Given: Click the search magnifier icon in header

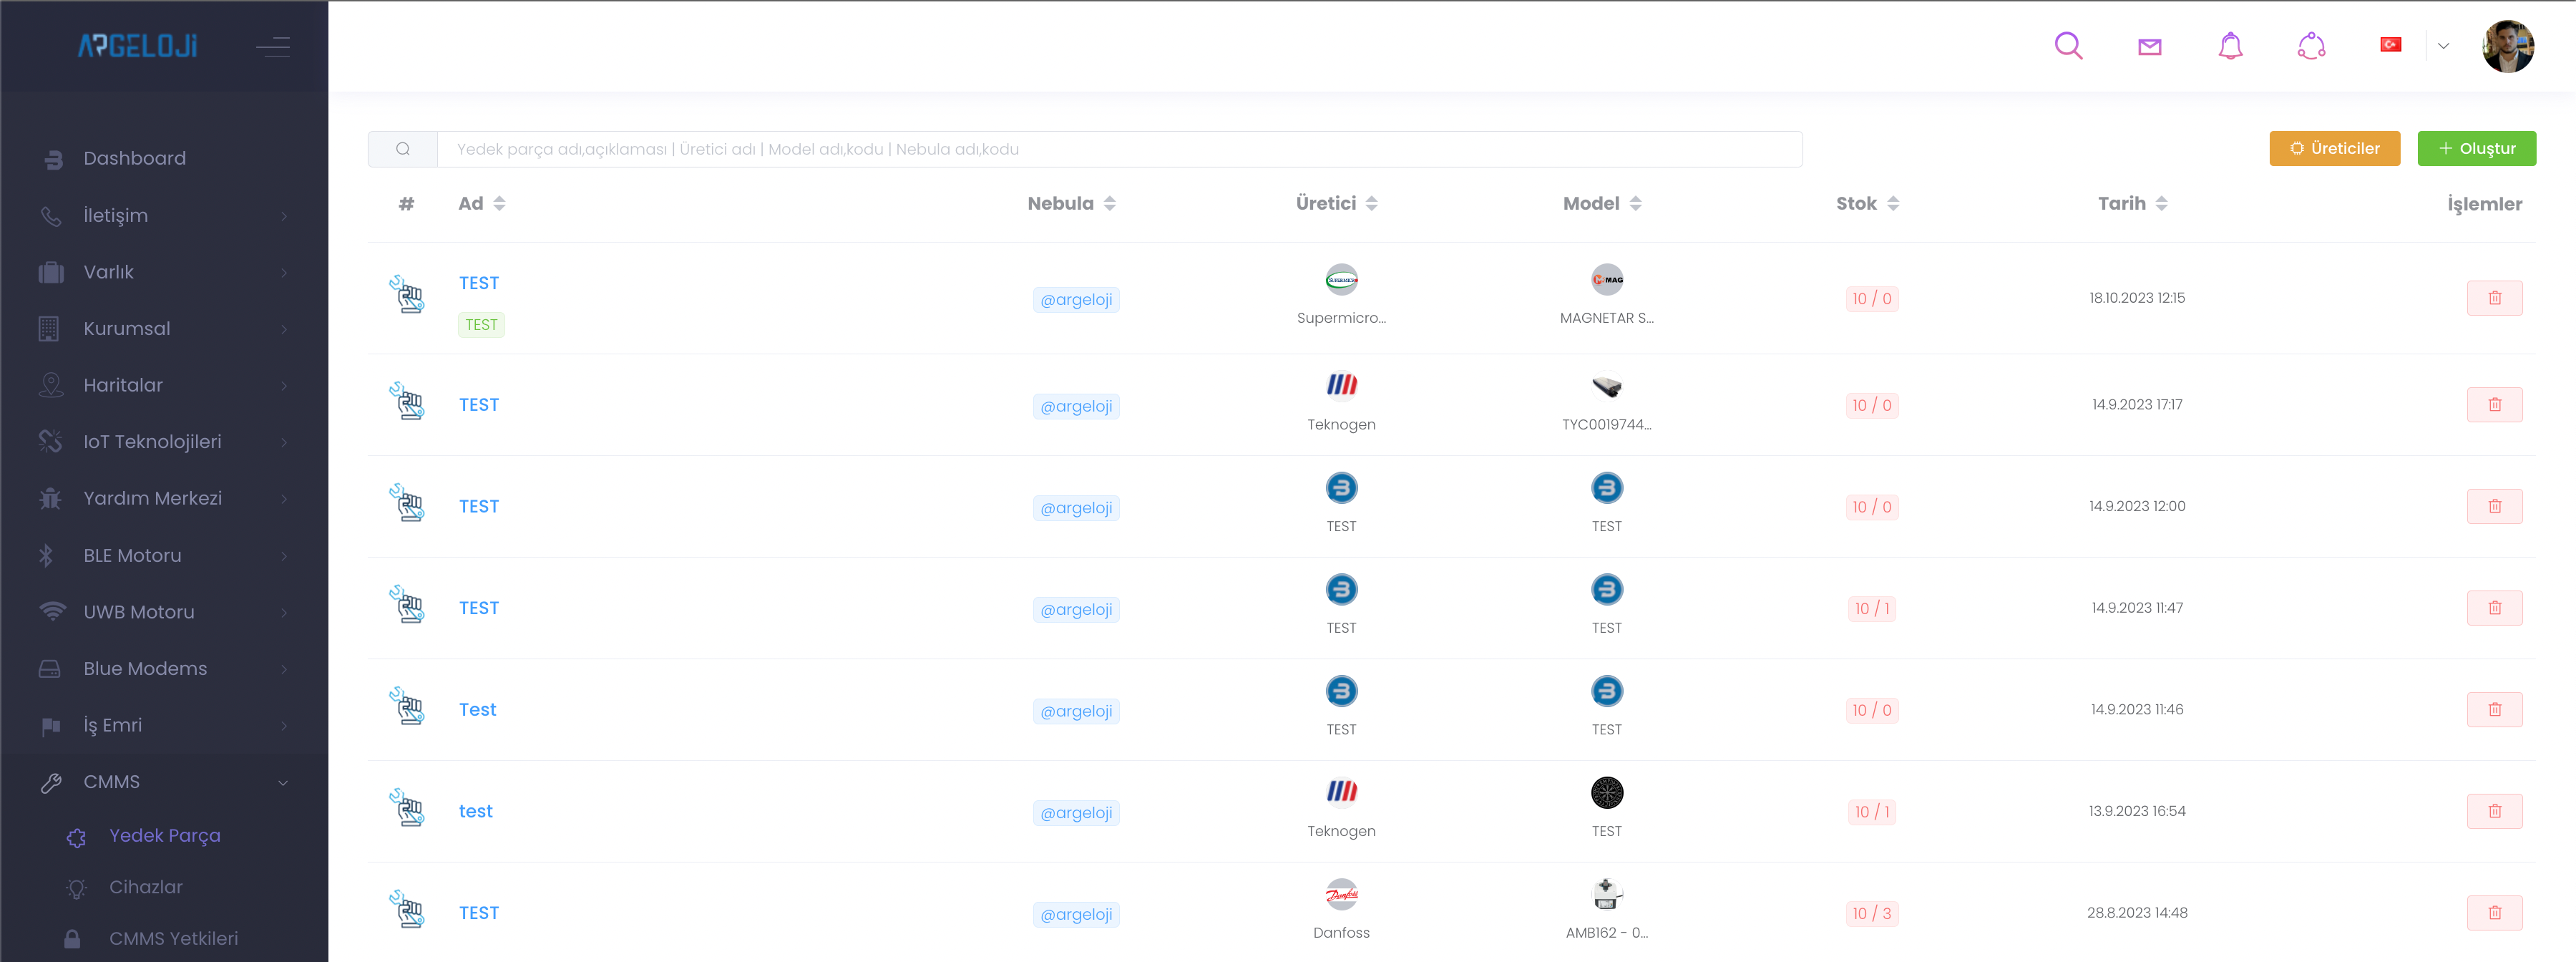Looking at the screenshot, I should pos(2068,46).
